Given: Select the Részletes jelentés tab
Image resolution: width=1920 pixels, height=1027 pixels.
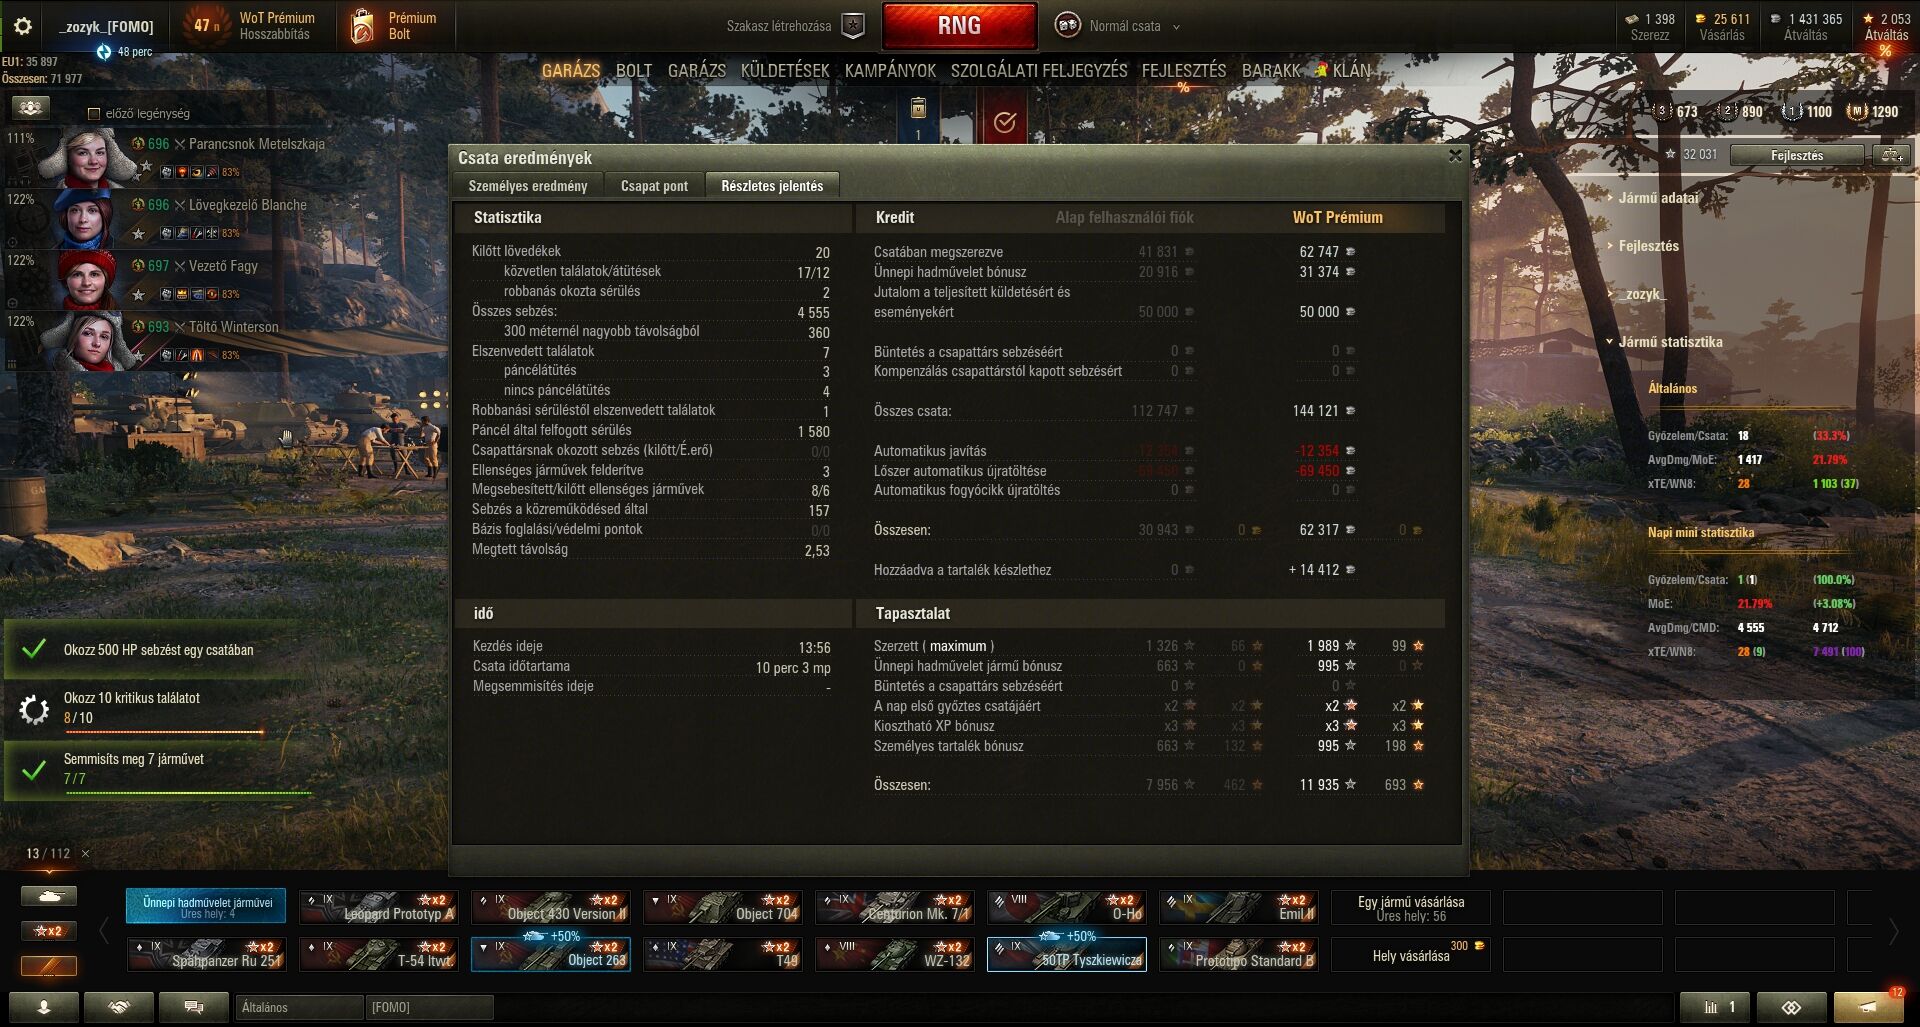Looking at the screenshot, I should 772,186.
